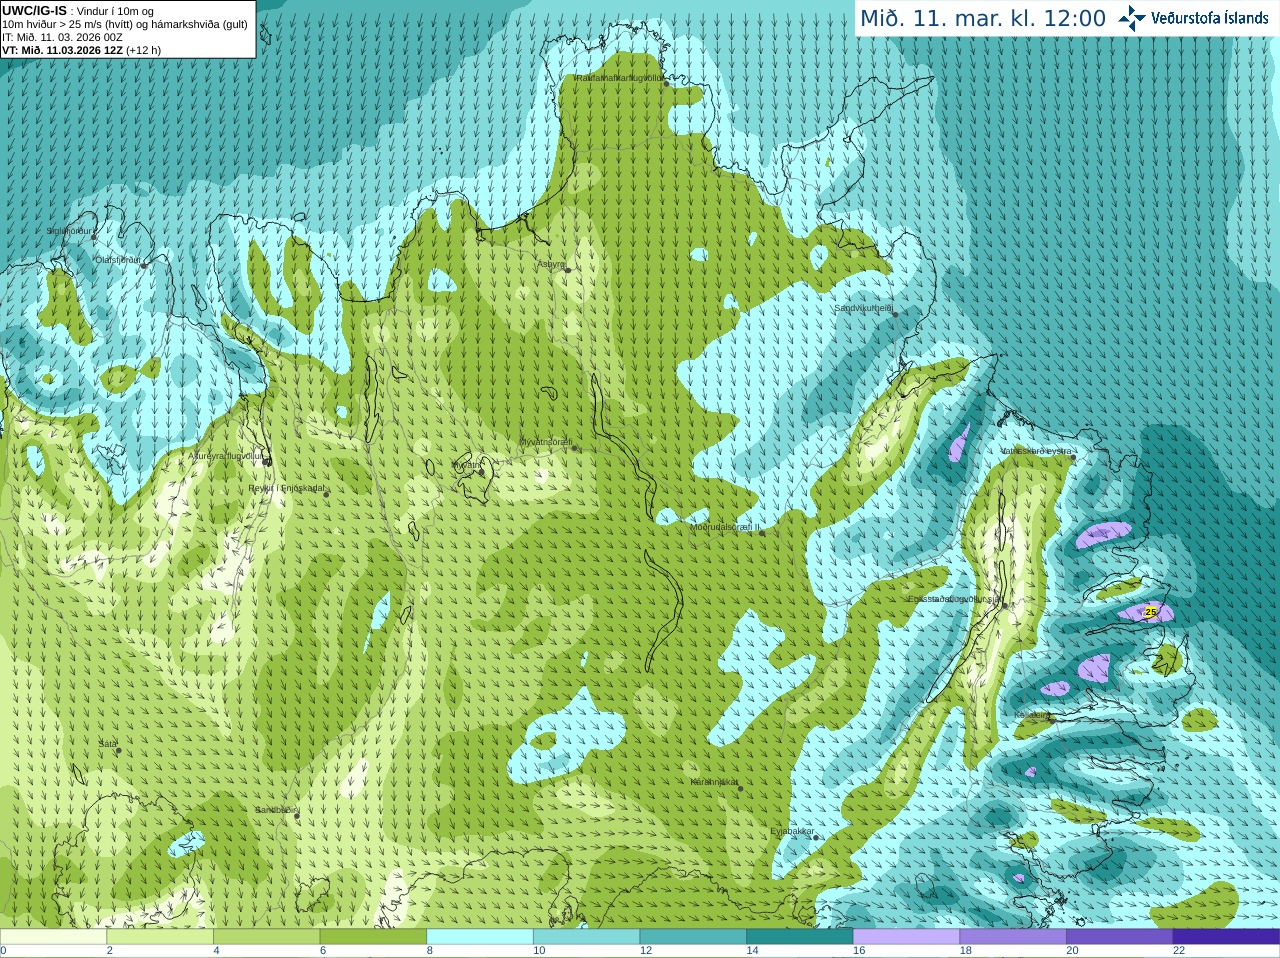Viewport: 1280px width, 958px height.
Task: Select the Raufarhafnarflugvöllur station label
Action: pos(619,77)
